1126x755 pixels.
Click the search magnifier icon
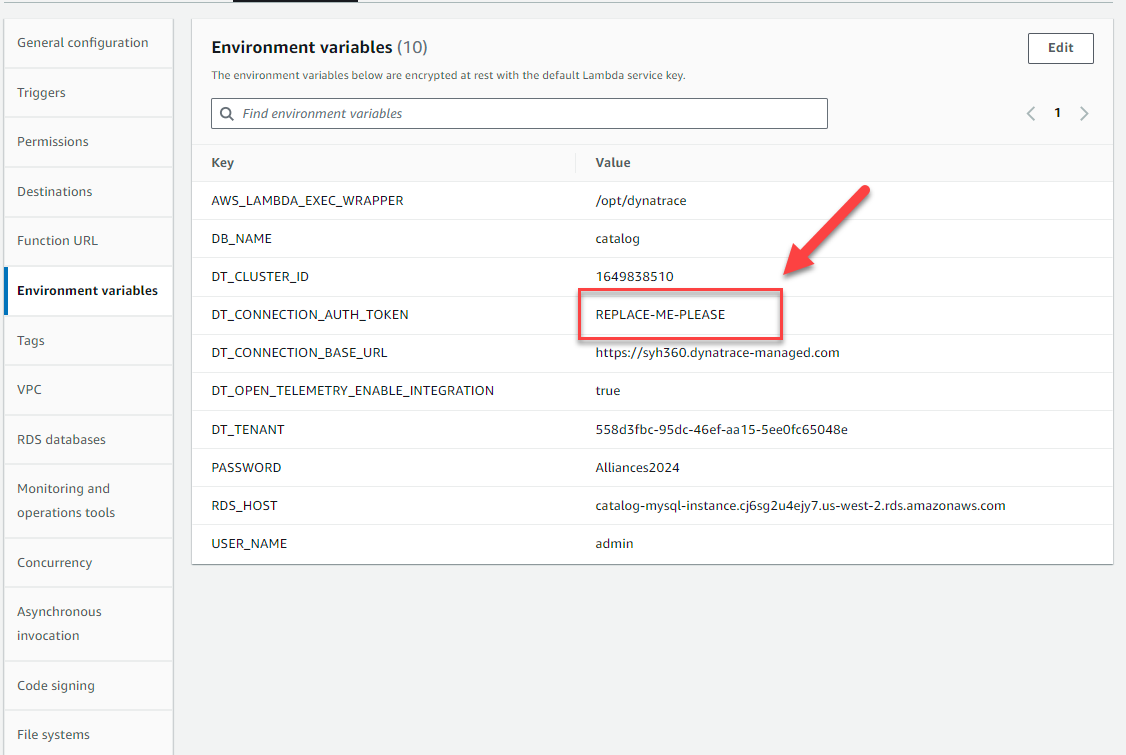click(227, 114)
